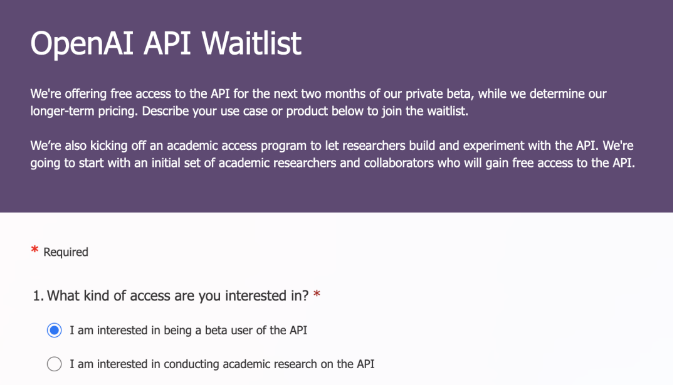
Task: Click the line starting 'longer-term pricing'
Action: click(249, 111)
